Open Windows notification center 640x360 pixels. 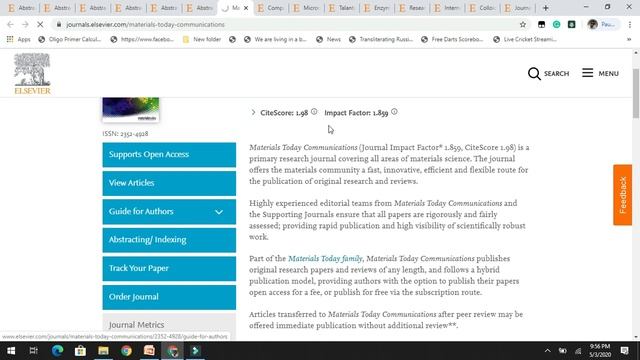coord(624,351)
